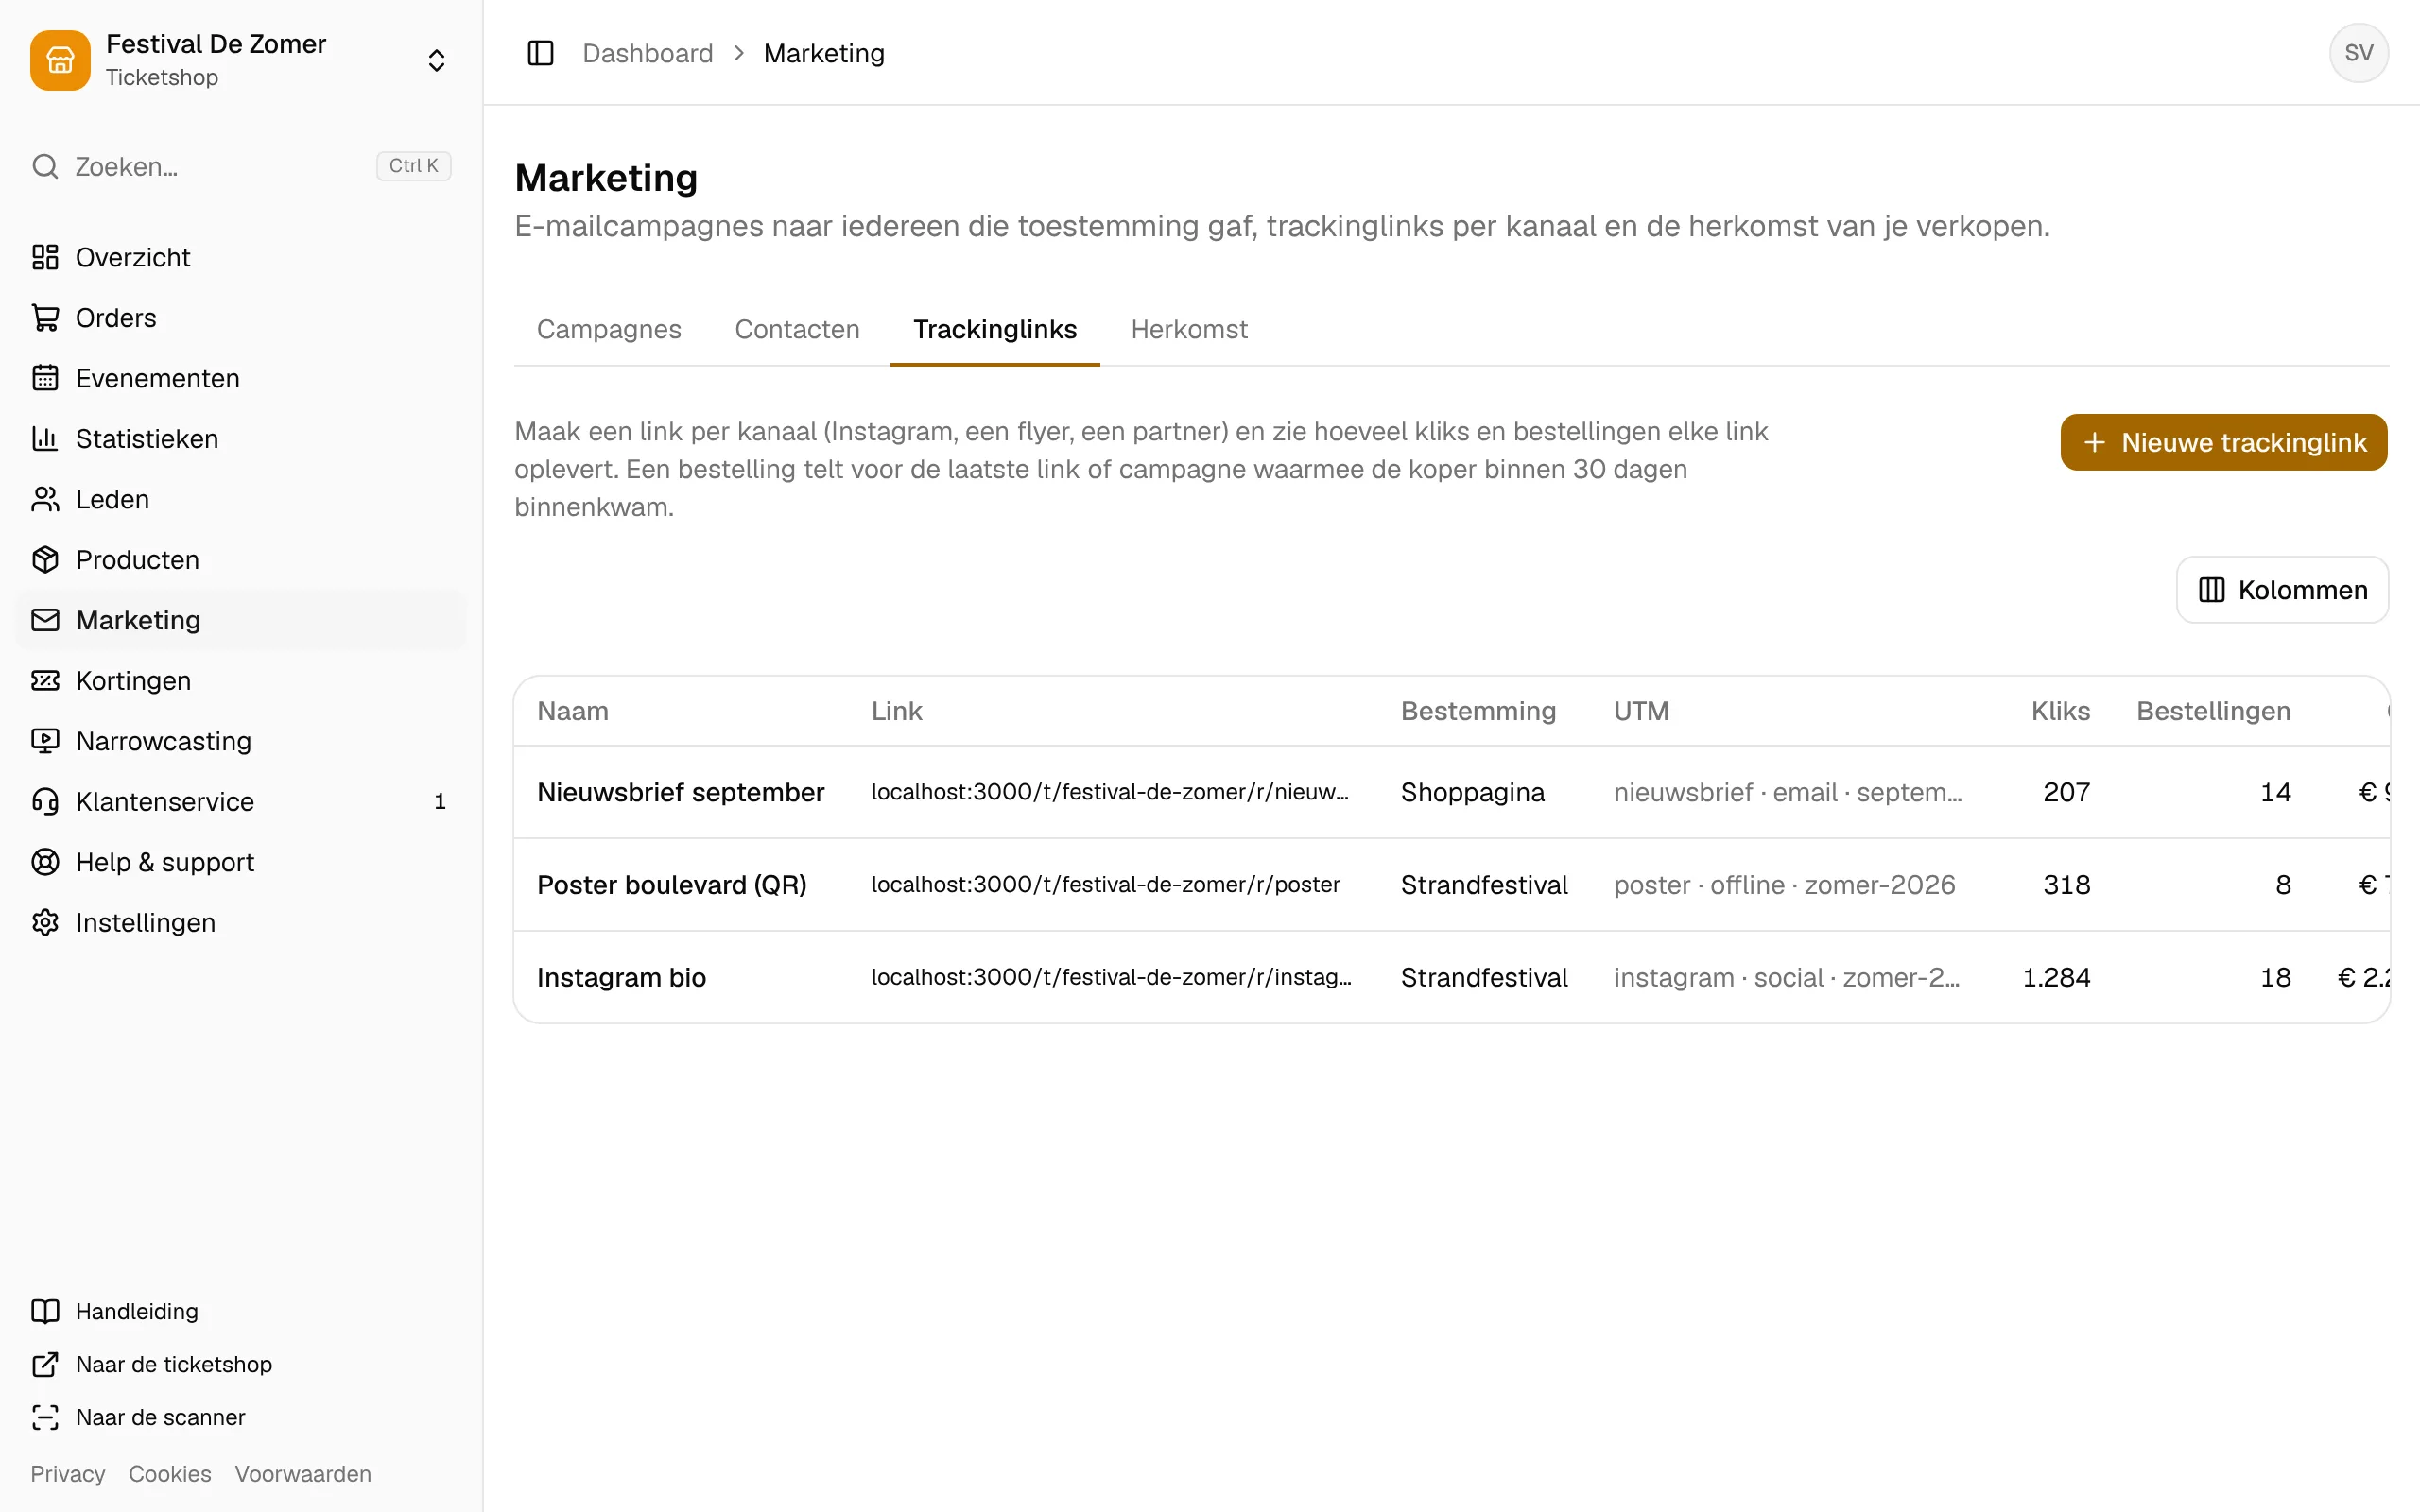Toggle the sidebar panel icon
Image resolution: width=2420 pixels, height=1512 pixels.
pyautogui.click(x=540, y=53)
